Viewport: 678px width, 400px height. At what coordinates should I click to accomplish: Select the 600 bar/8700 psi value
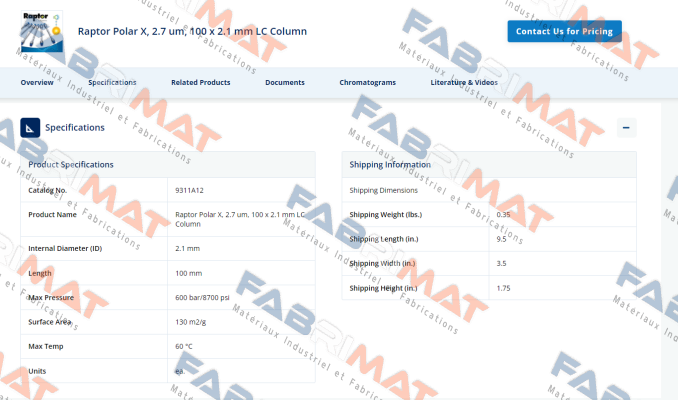pyautogui.click(x=202, y=298)
